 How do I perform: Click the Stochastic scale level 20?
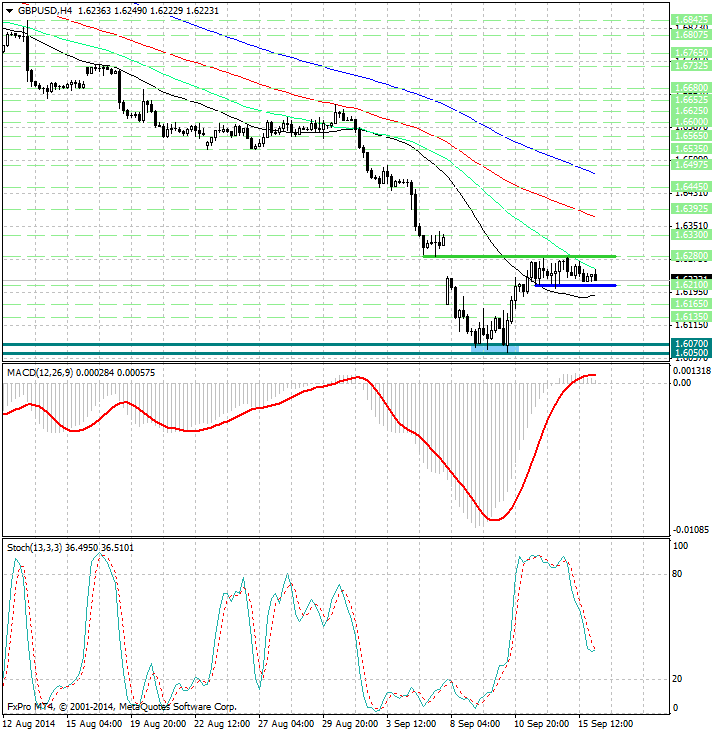[677, 679]
